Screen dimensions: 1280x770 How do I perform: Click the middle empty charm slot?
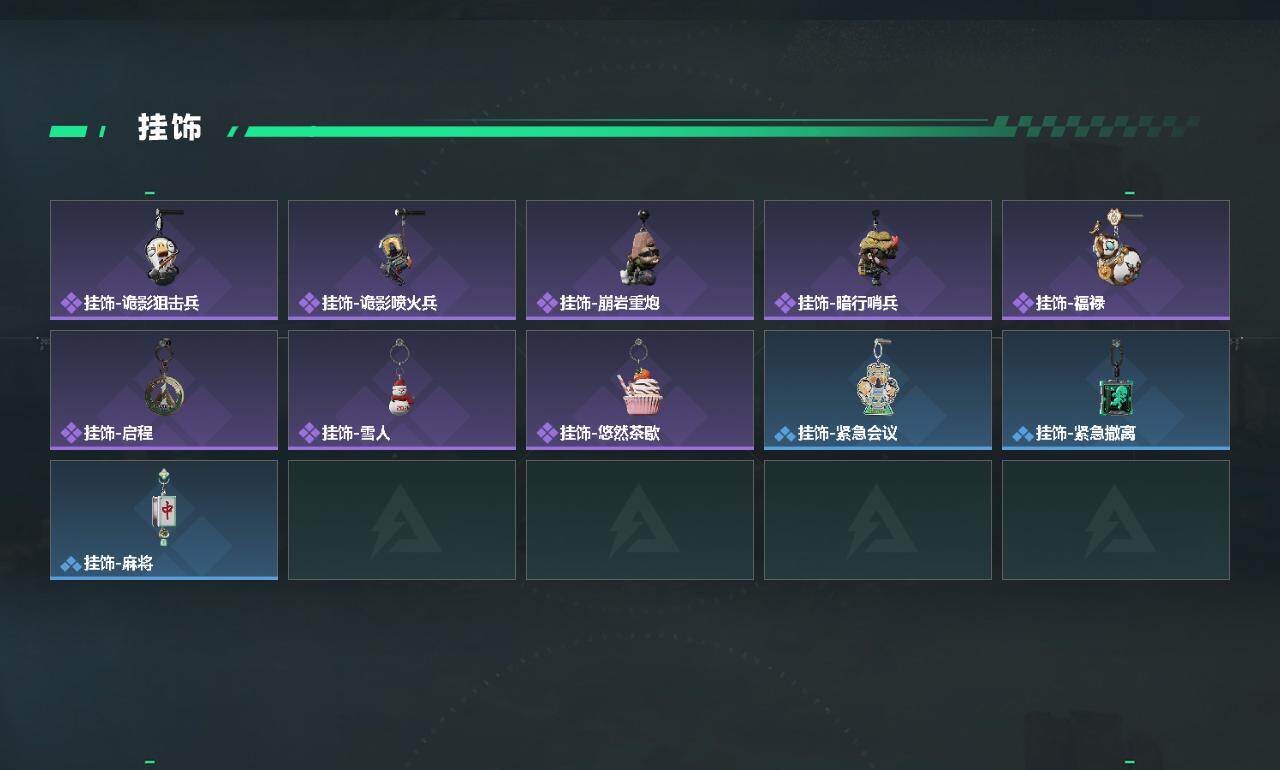[x=640, y=520]
